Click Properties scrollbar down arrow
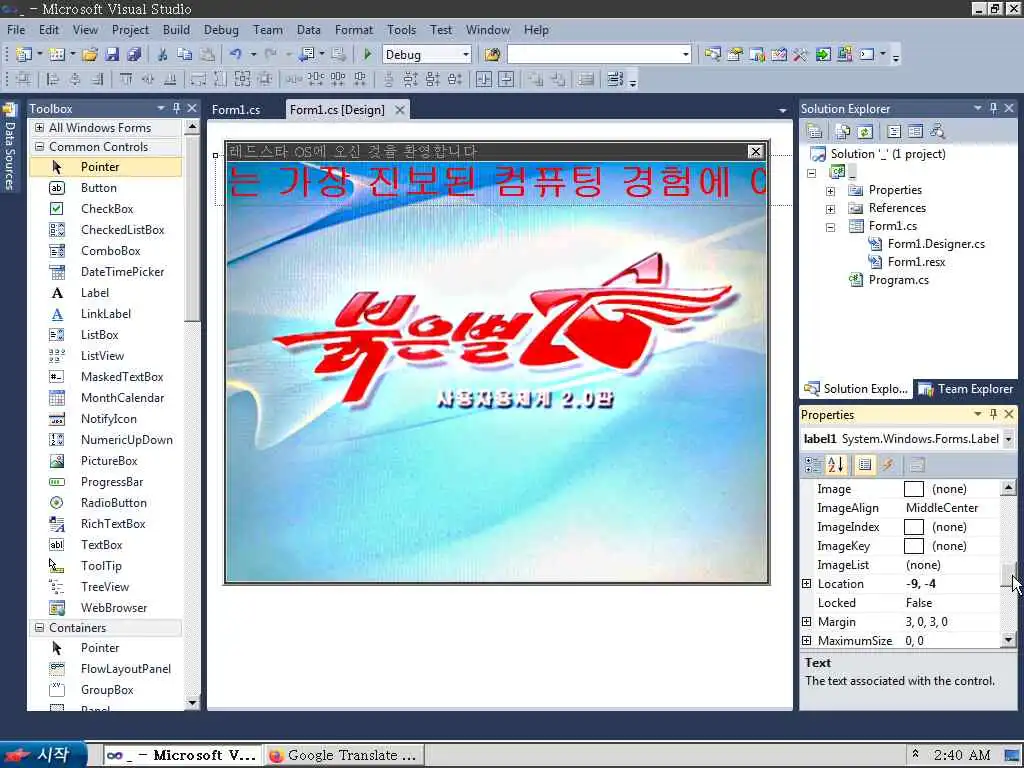Image resolution: width=1024 pixels, height=768 pixels. tap(1008, 641)
